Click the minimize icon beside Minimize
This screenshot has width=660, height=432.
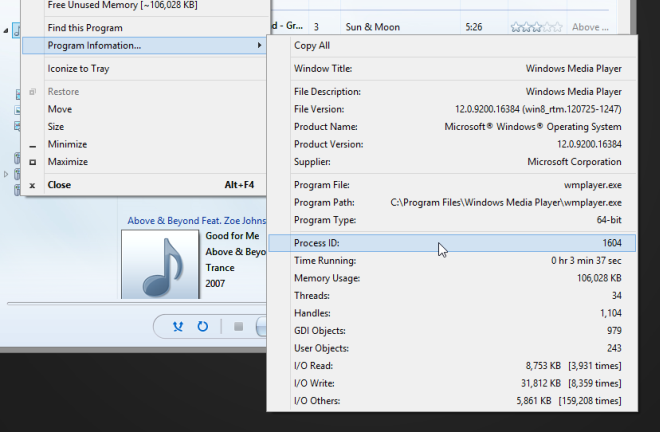[x=32, y=146]
